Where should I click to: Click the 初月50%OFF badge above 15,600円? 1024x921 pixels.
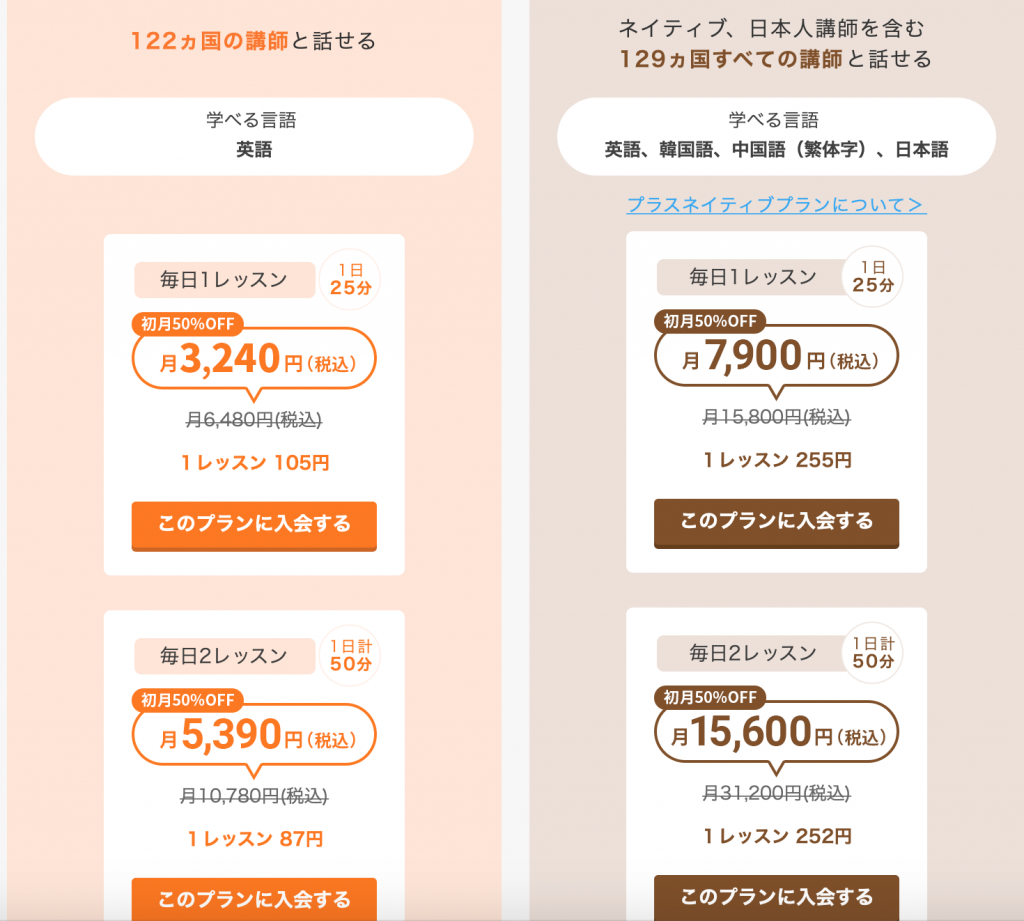[710, 697]
